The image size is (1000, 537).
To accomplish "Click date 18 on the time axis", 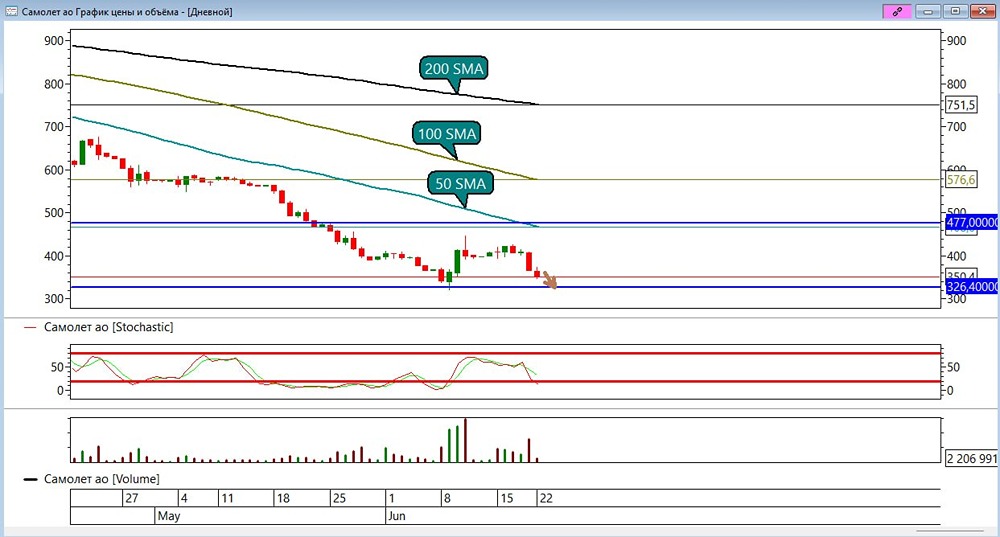I will tap(283, 498).
